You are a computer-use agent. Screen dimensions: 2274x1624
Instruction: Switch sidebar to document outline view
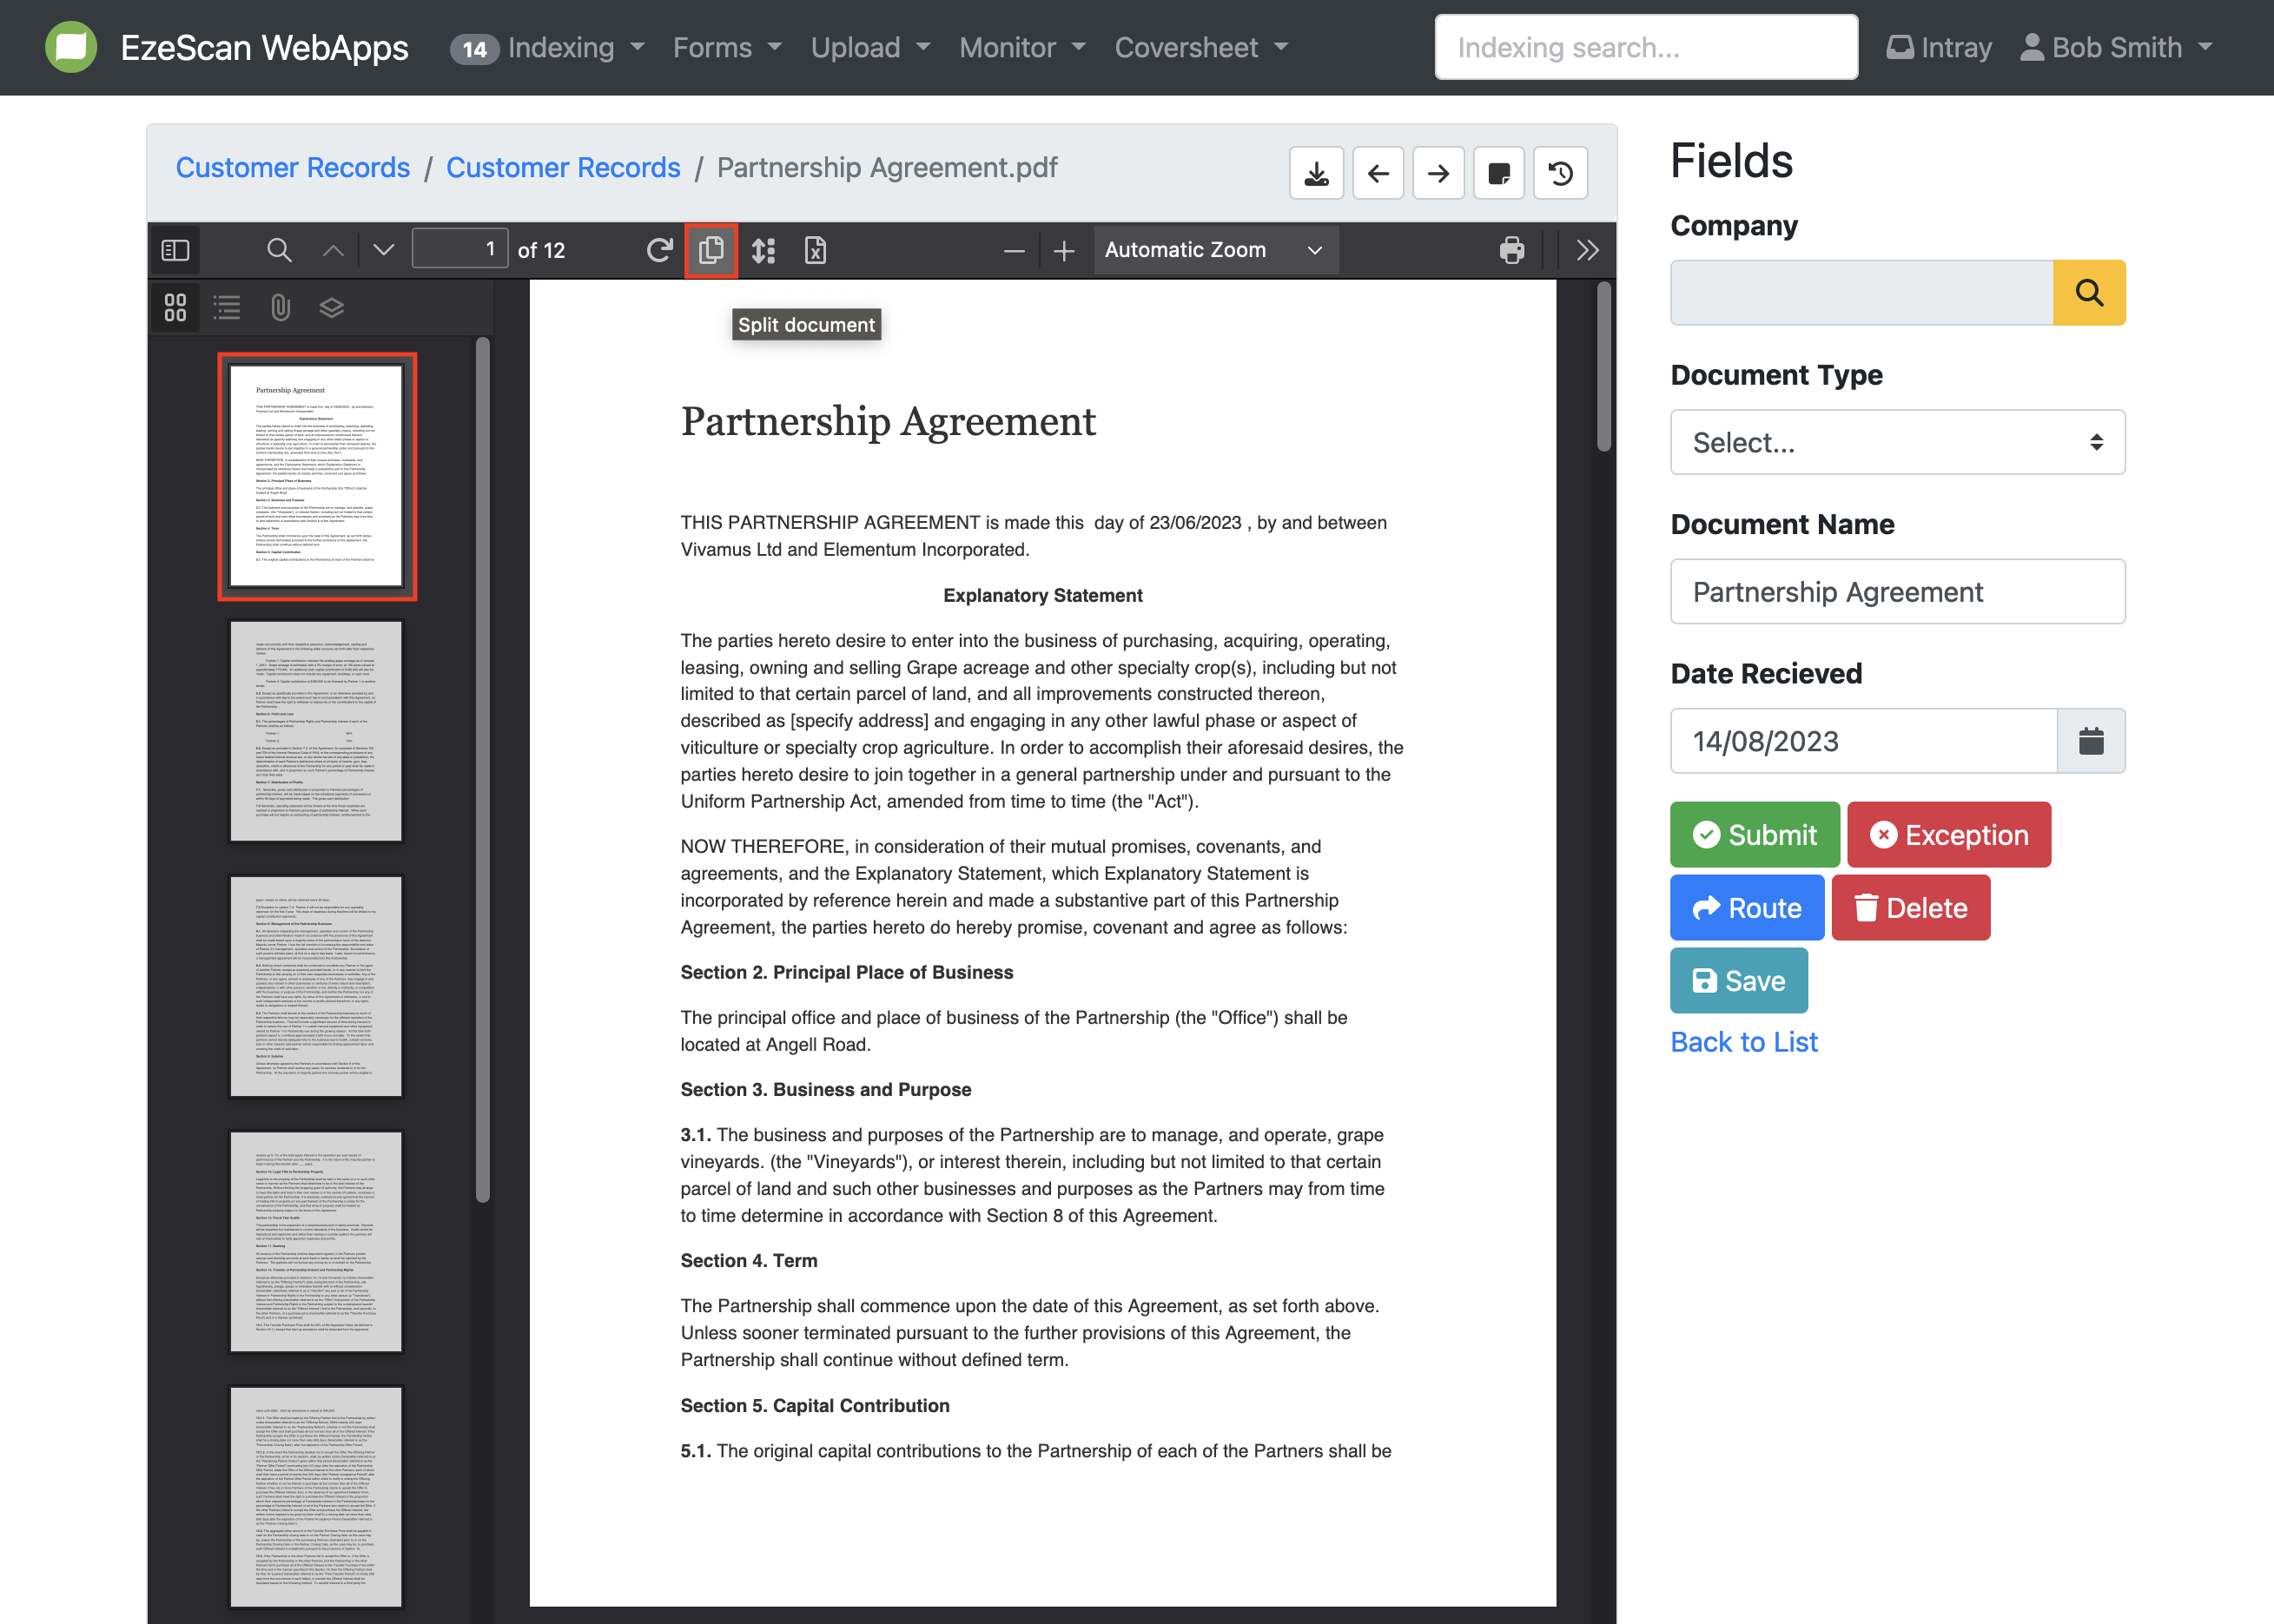click(x=227, y=307)
